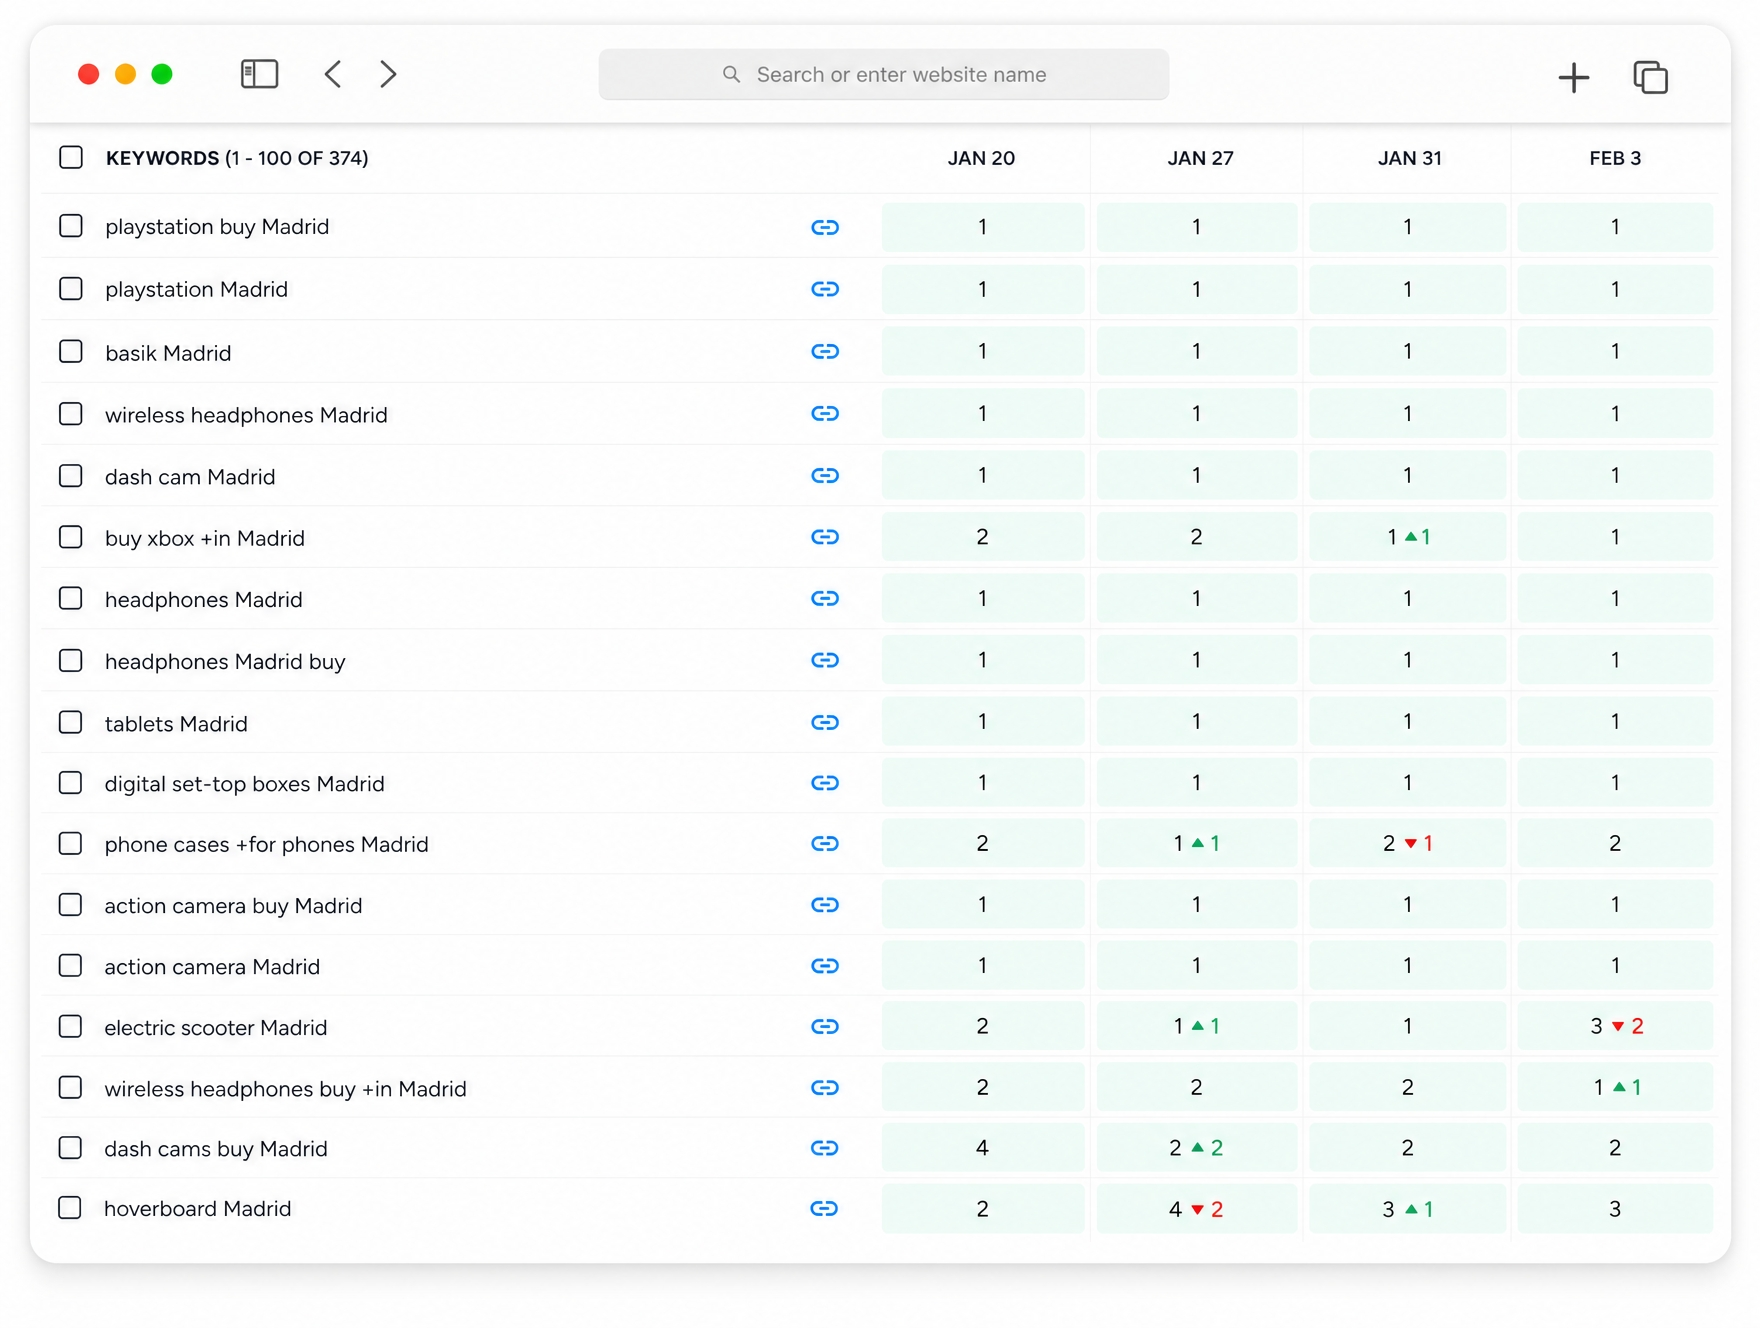Tick checkbox for hoverboard Madrid

pos(71,1208)
